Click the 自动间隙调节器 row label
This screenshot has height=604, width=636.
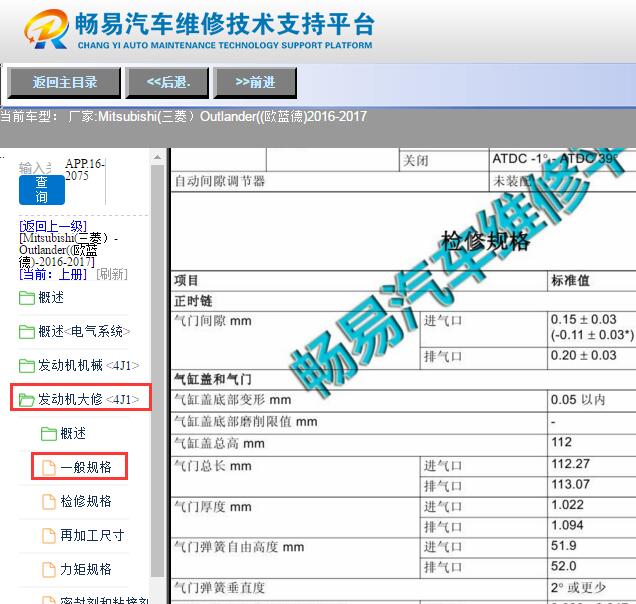click(x=219, y=181)
